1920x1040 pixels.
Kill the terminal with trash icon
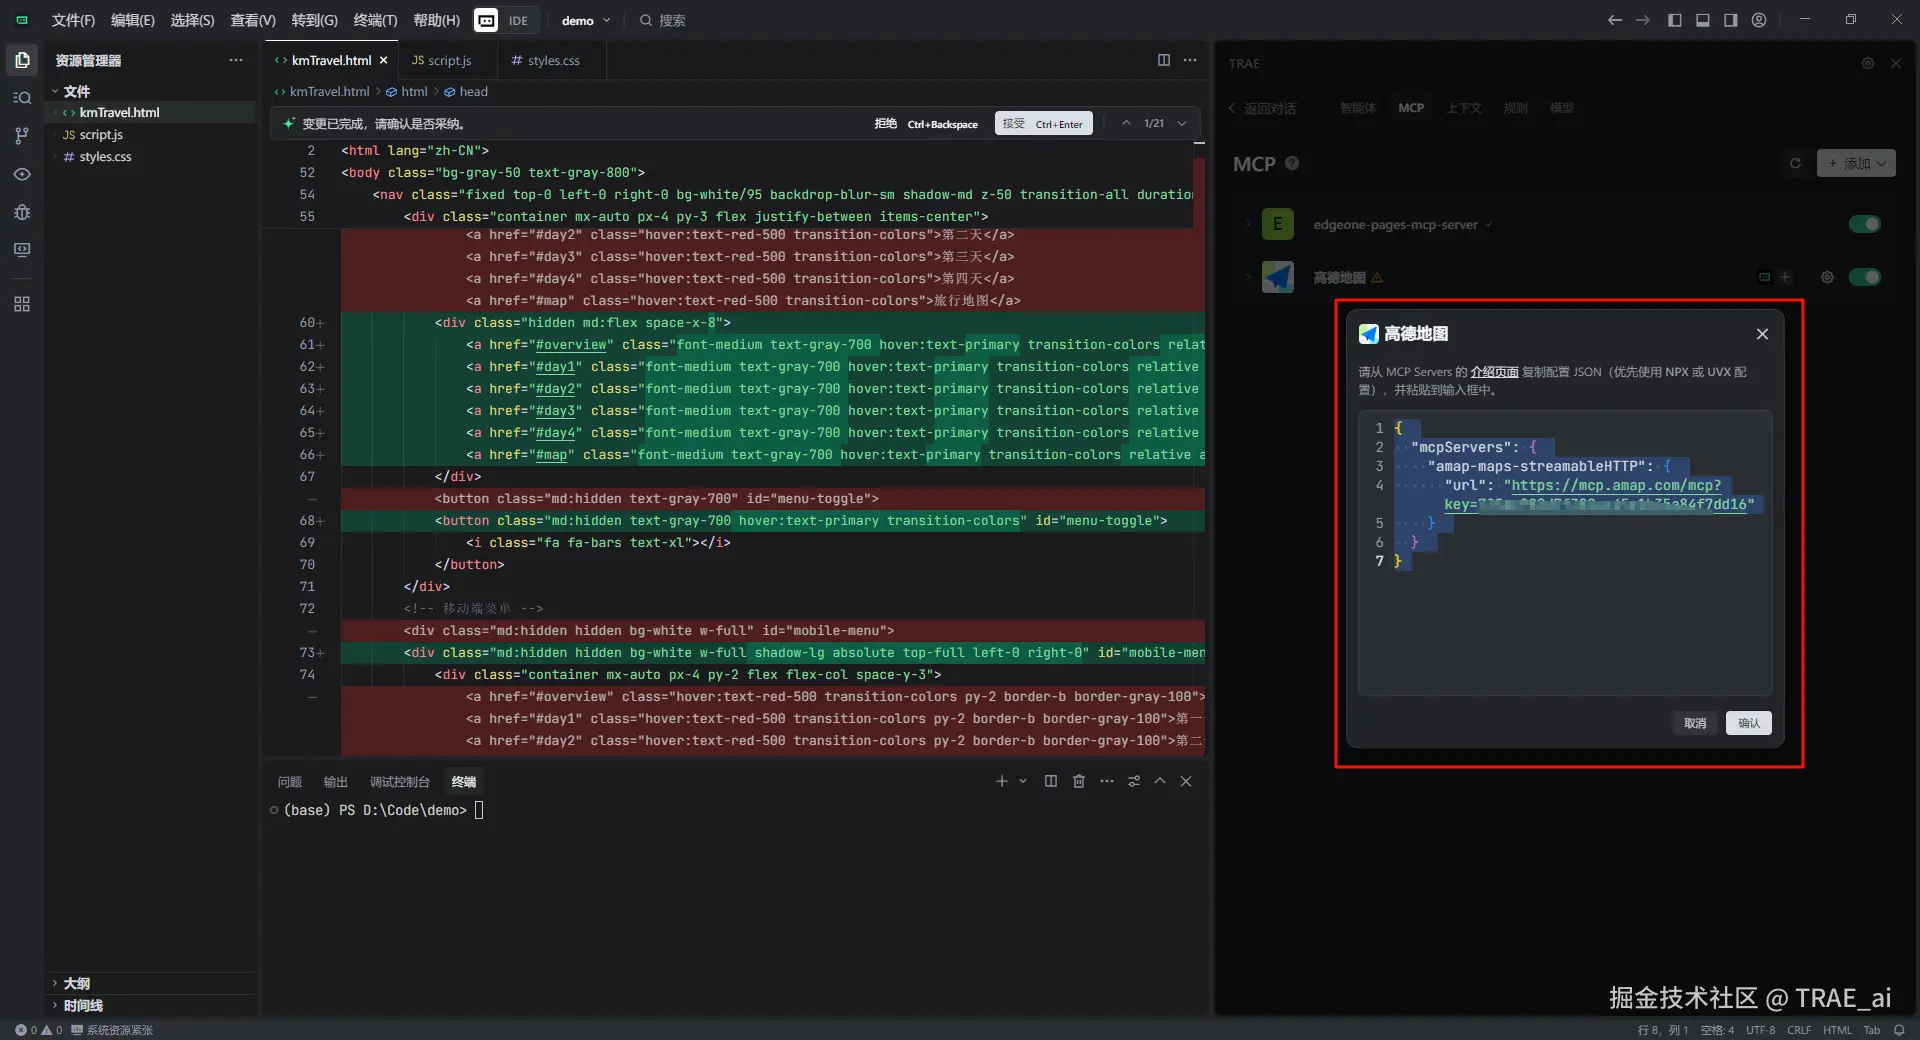[x=1079, y=781]
